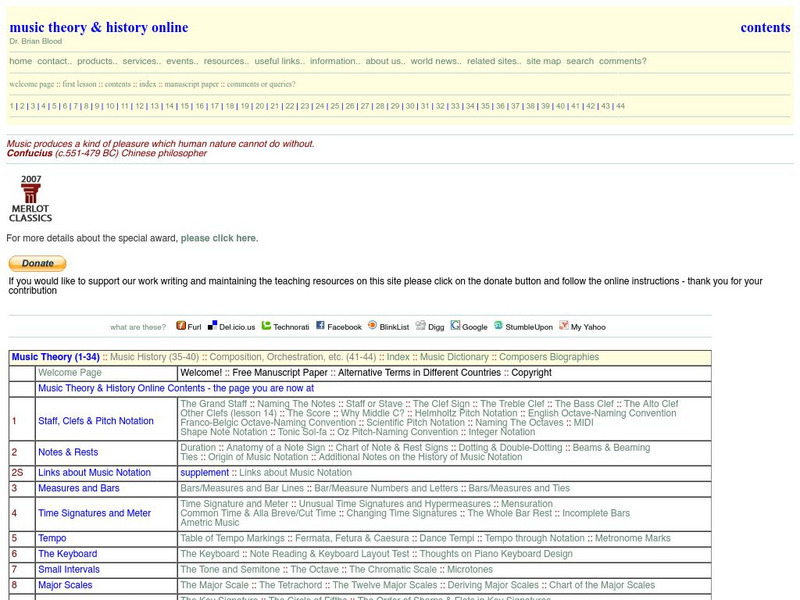
Task: Open 'The Keyboard' lesson link
Action: point(67,554)
